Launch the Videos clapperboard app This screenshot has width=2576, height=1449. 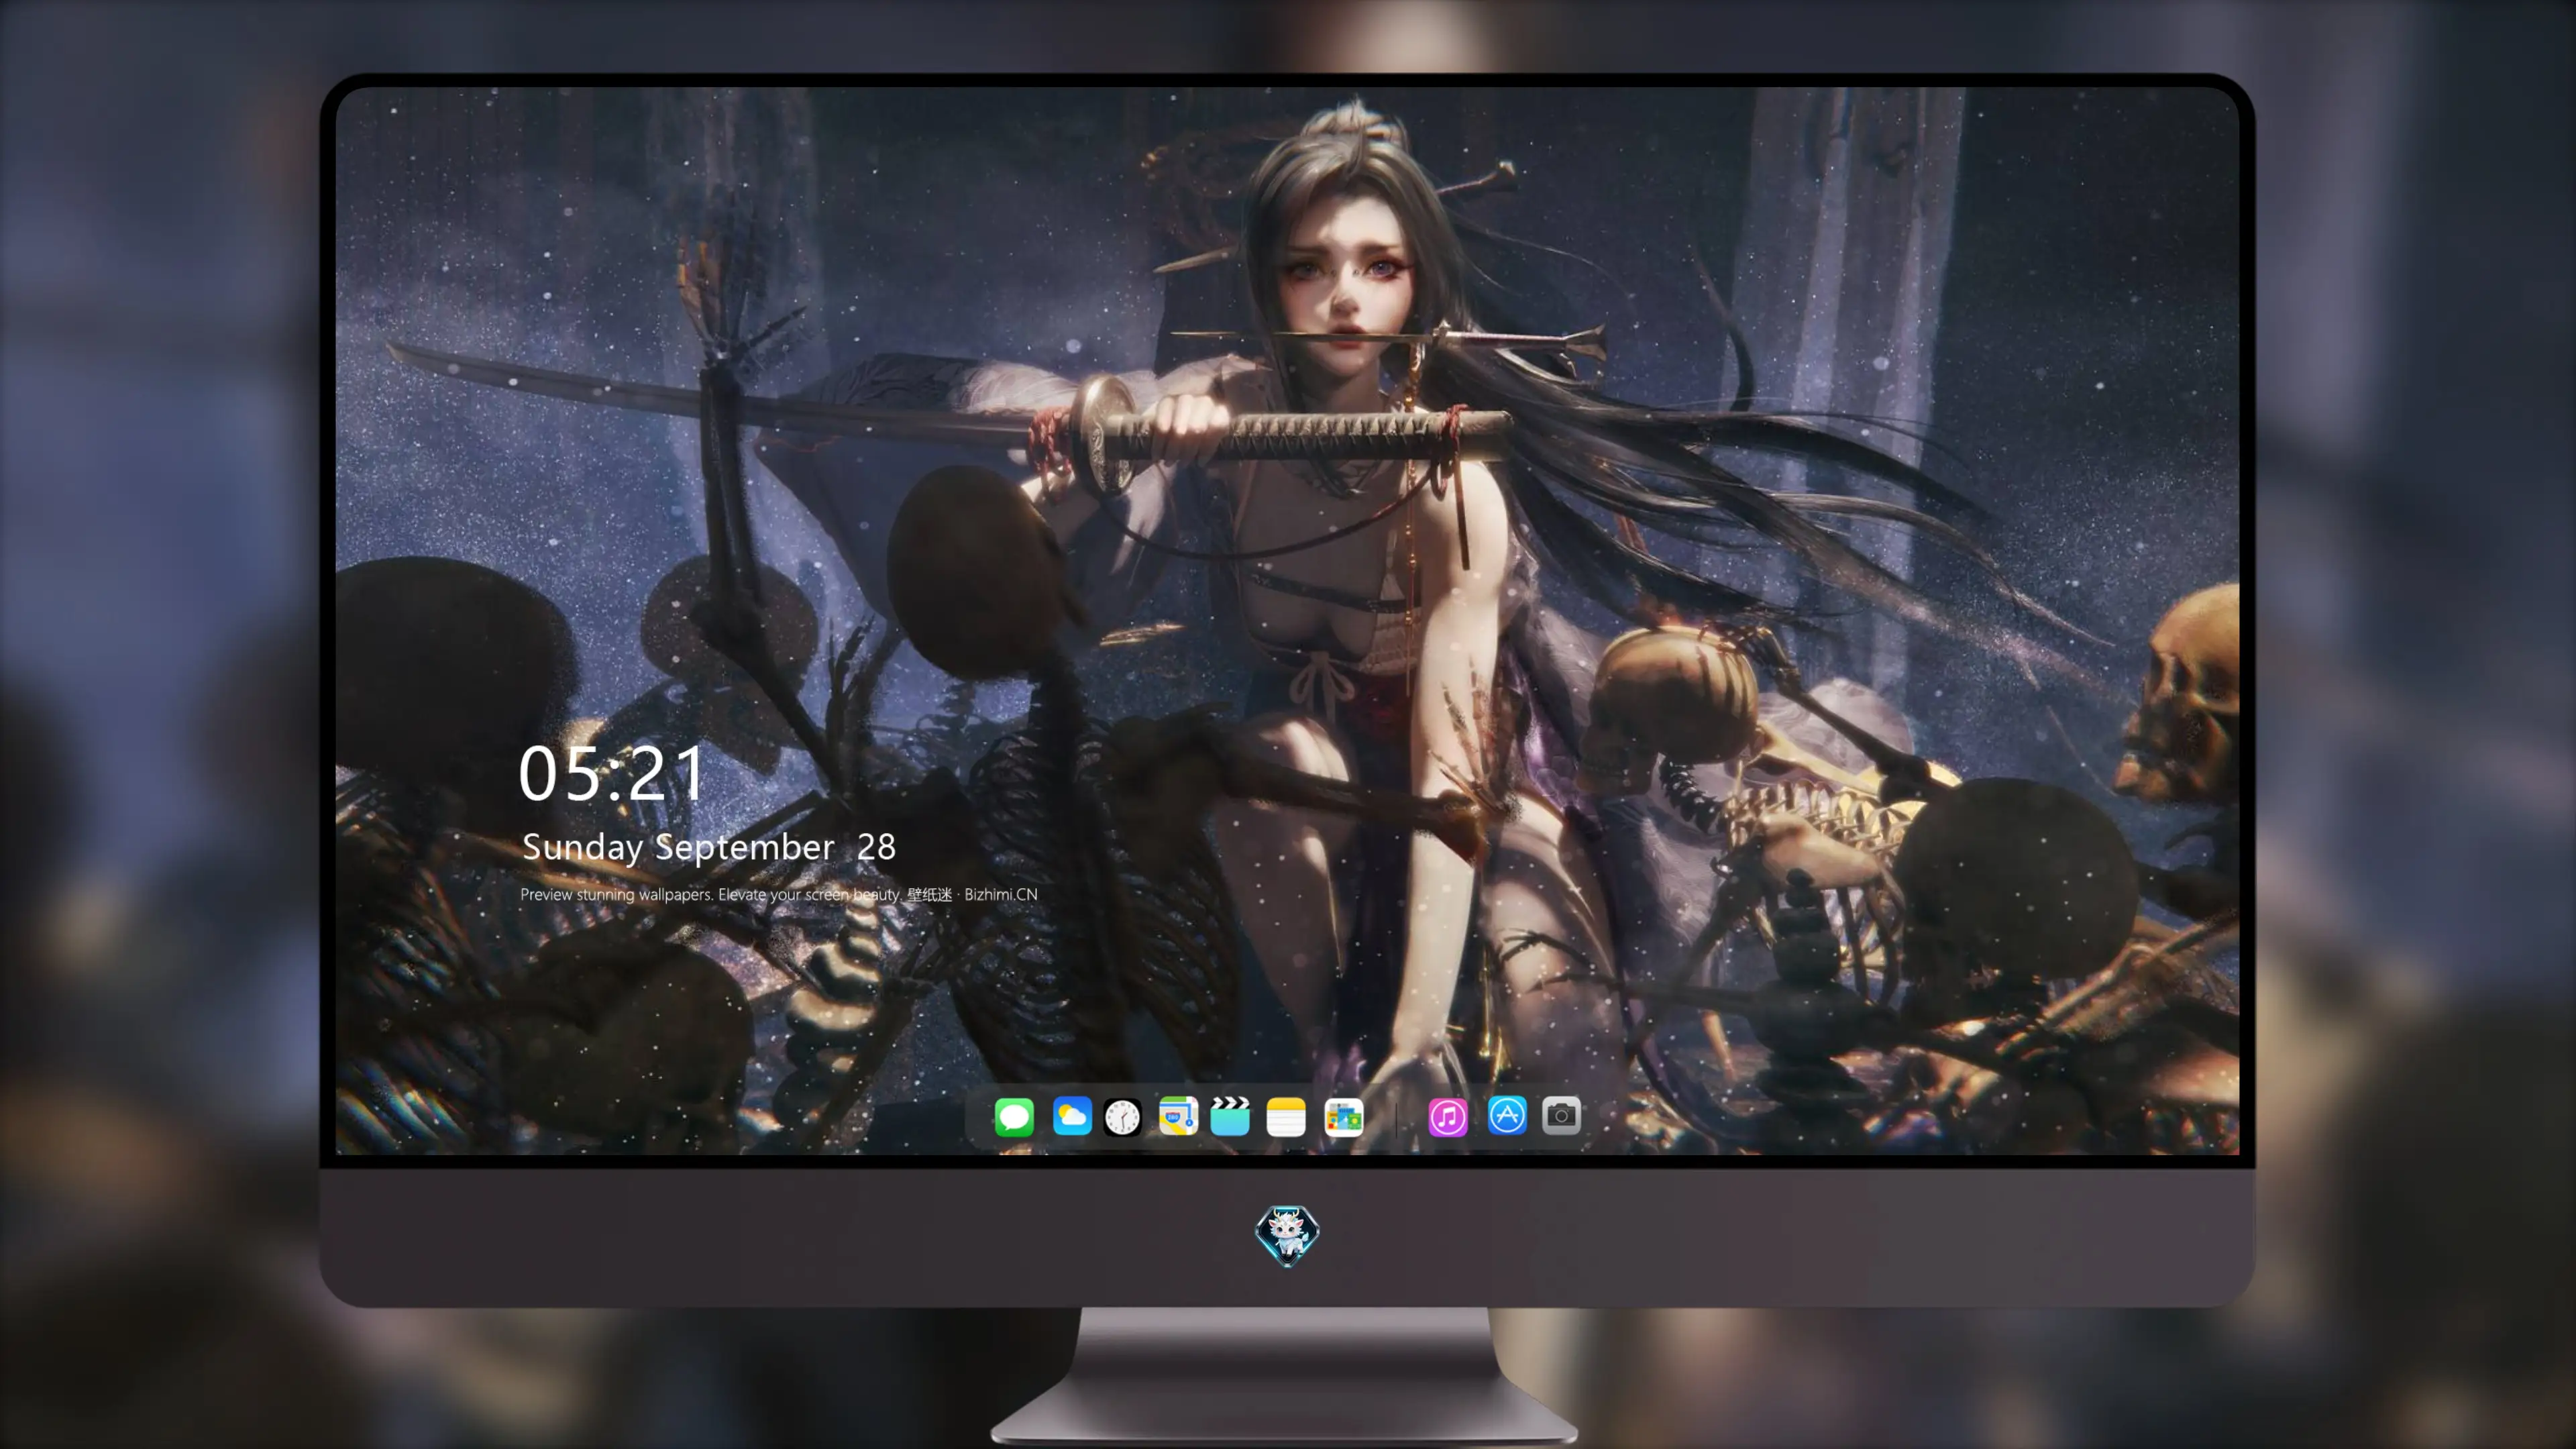[1230, 1116]
